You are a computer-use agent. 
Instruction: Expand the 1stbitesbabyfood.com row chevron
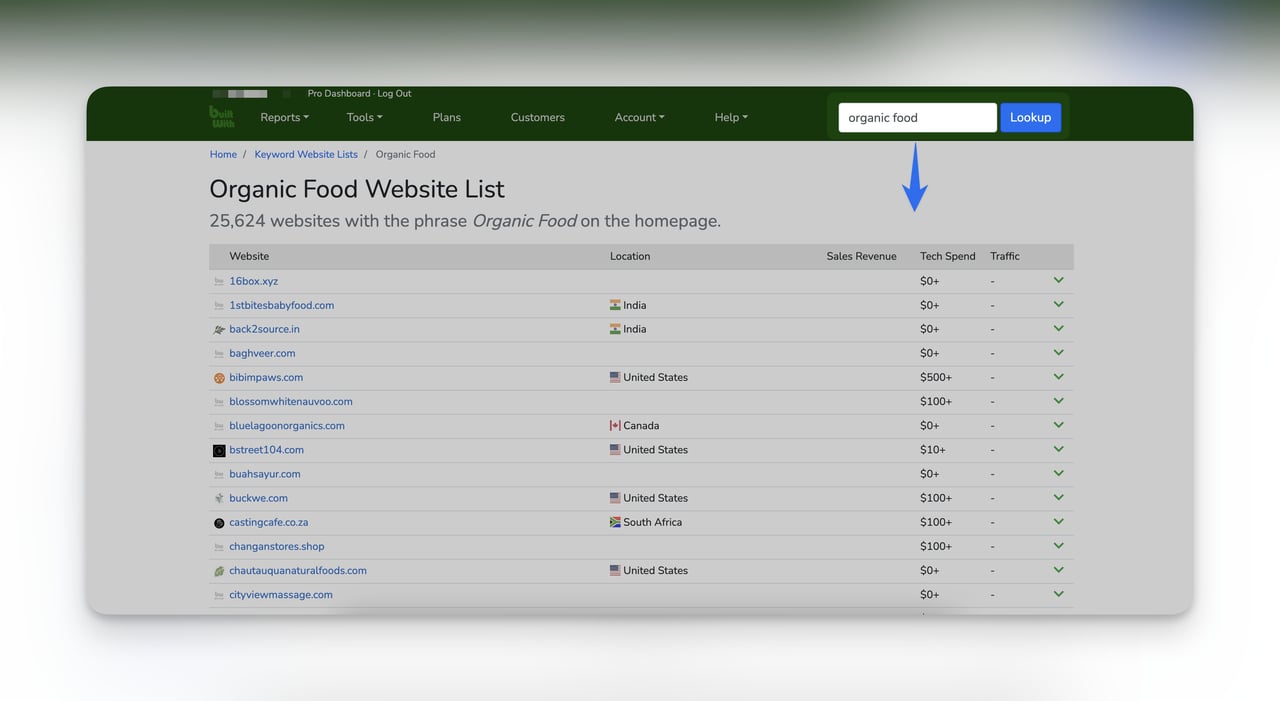click(x=1058, y=304)
